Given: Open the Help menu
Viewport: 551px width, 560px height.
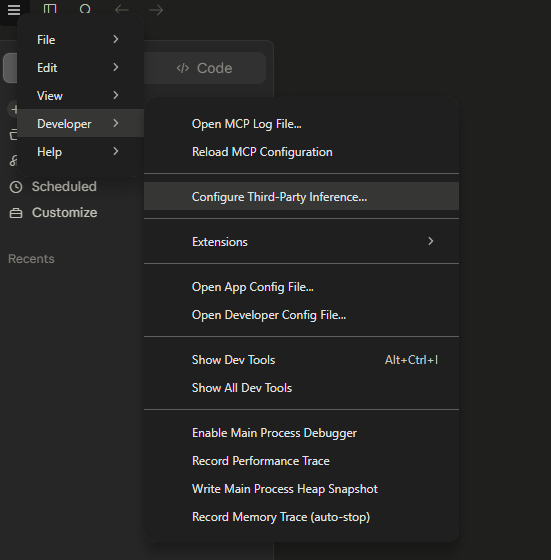Looking at the screenshot, I should point(81,151).
